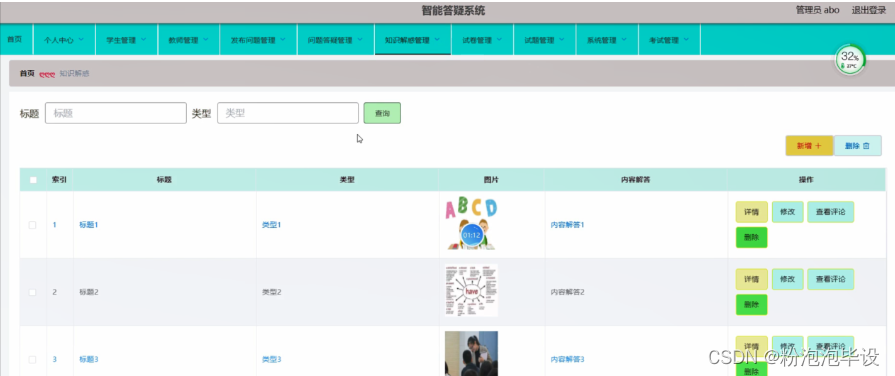Expand the 学生管理 menu arrow
This screenshot has width=895, height=376.
coord(143,40)
